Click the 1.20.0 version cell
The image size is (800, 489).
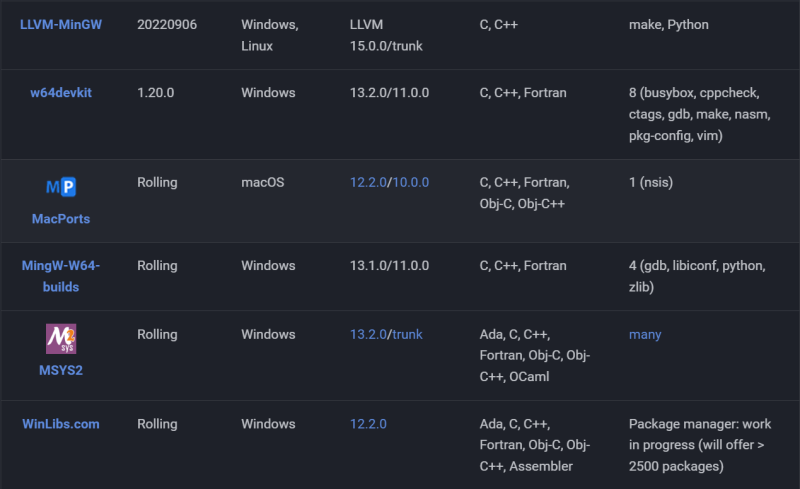156,93
